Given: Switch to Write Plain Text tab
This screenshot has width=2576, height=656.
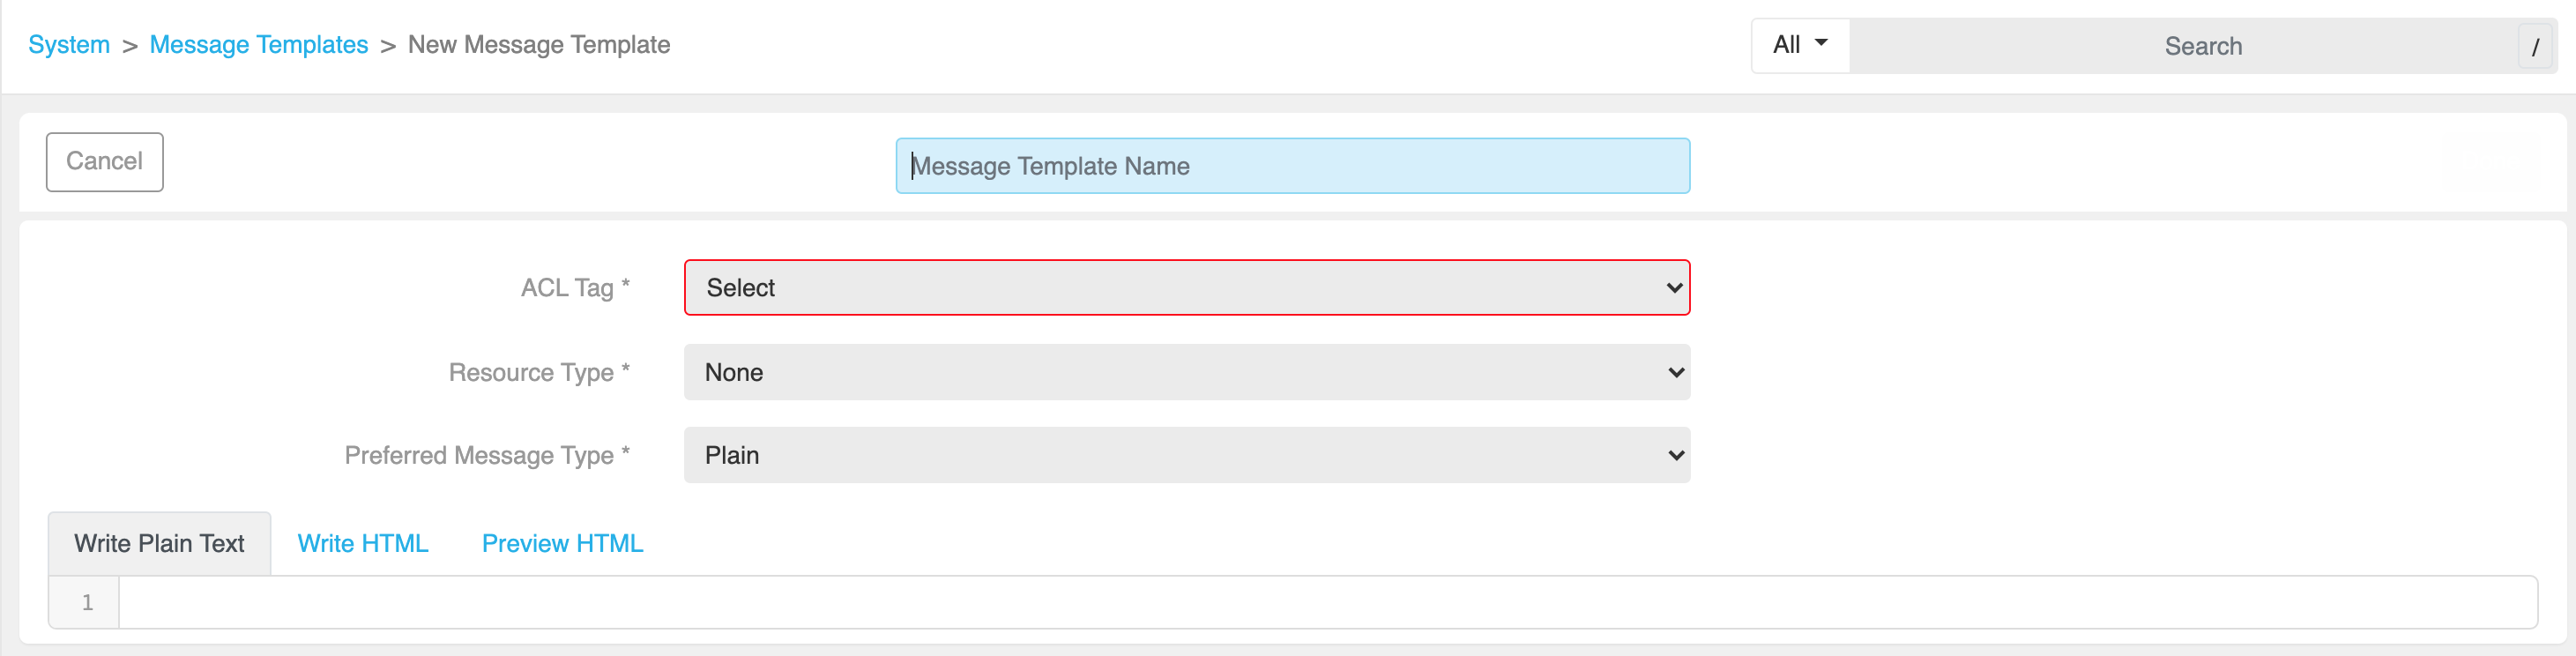Looking at the screenshot, I should pos(159,543).
